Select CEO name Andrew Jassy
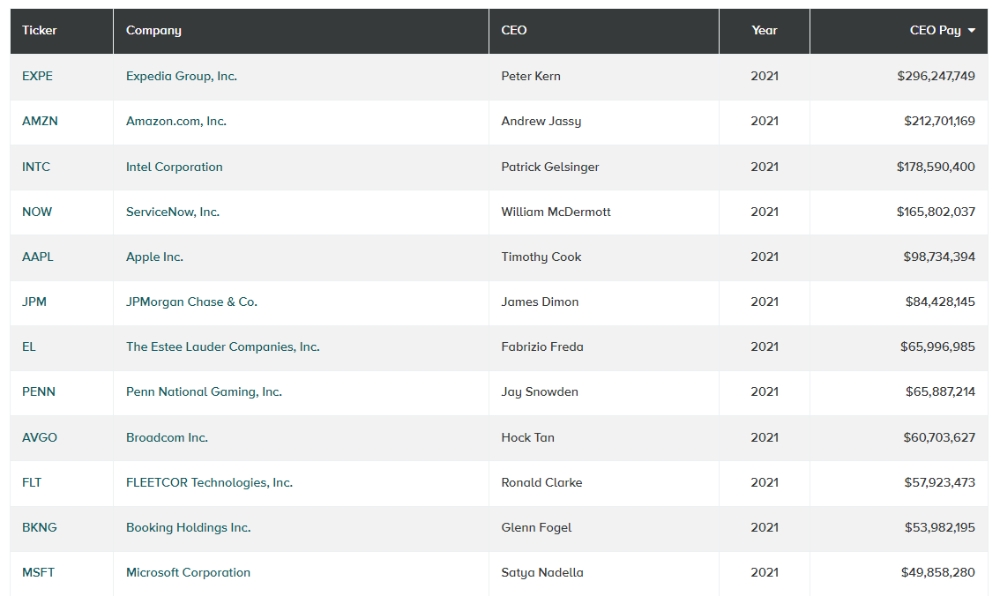Image resolution: width=1000 pixels, height=596 pixels. (541, 121)
